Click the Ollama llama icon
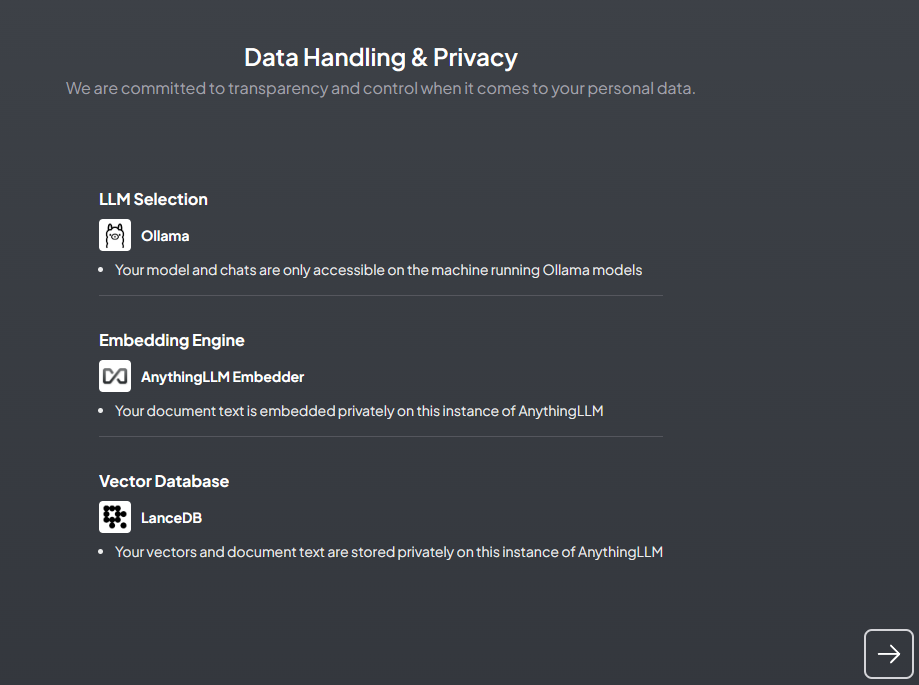919x685 pixels. point(115,235)
